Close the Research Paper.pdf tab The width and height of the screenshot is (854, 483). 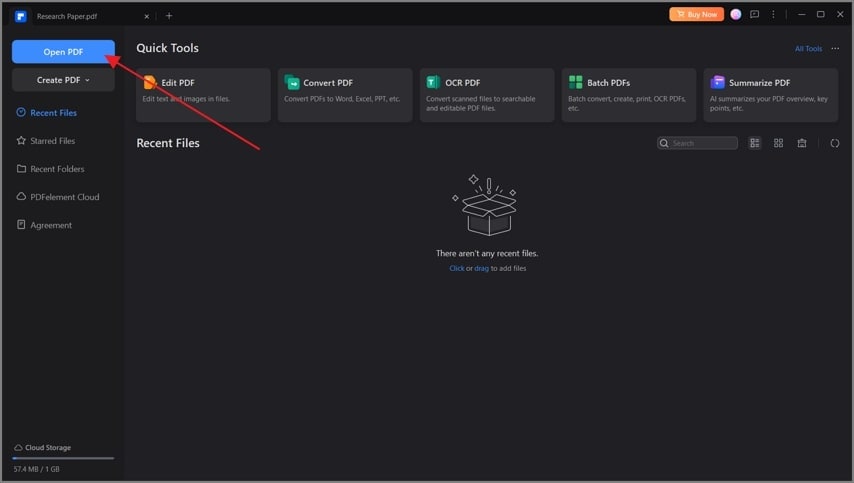click(147, 16)
